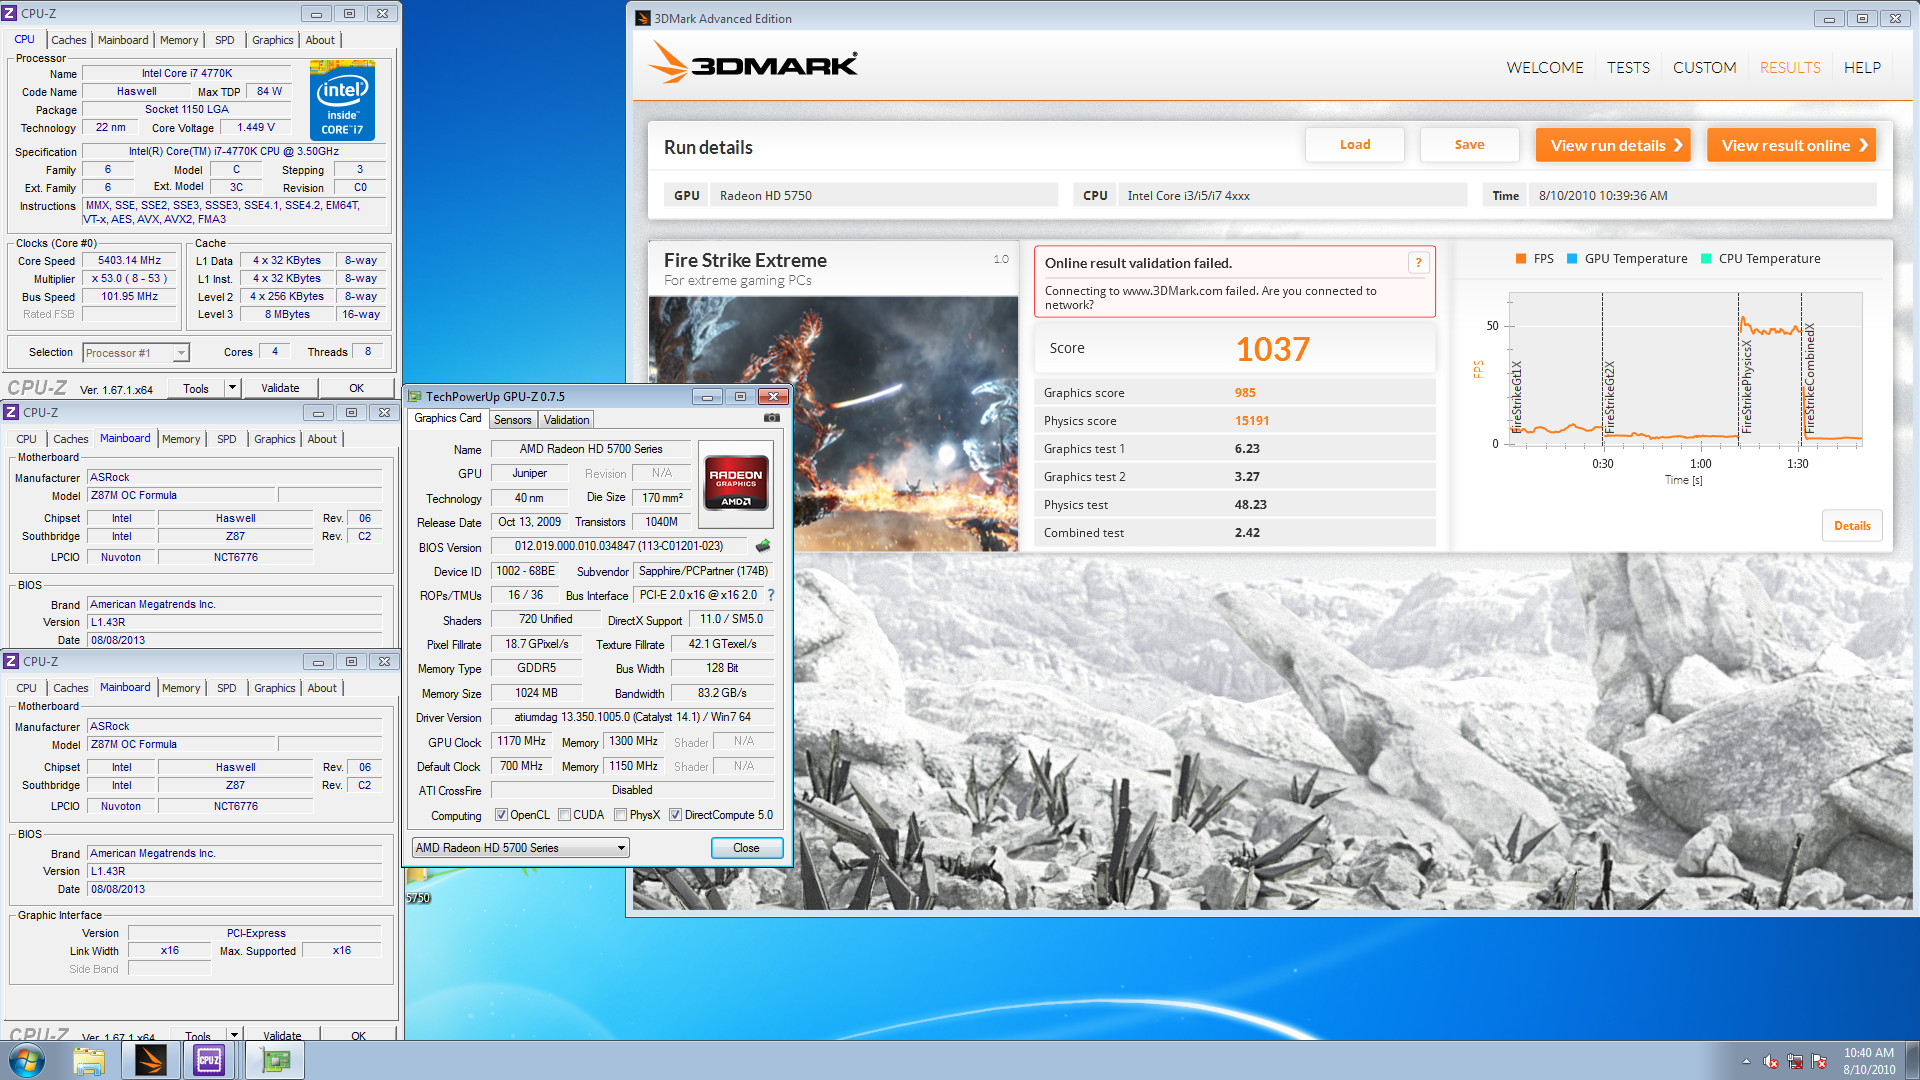Screen dimensions: 1920x1080
Task: Click the Show desktop strip on the taskbar
Action: [x=1912, y=1060]
